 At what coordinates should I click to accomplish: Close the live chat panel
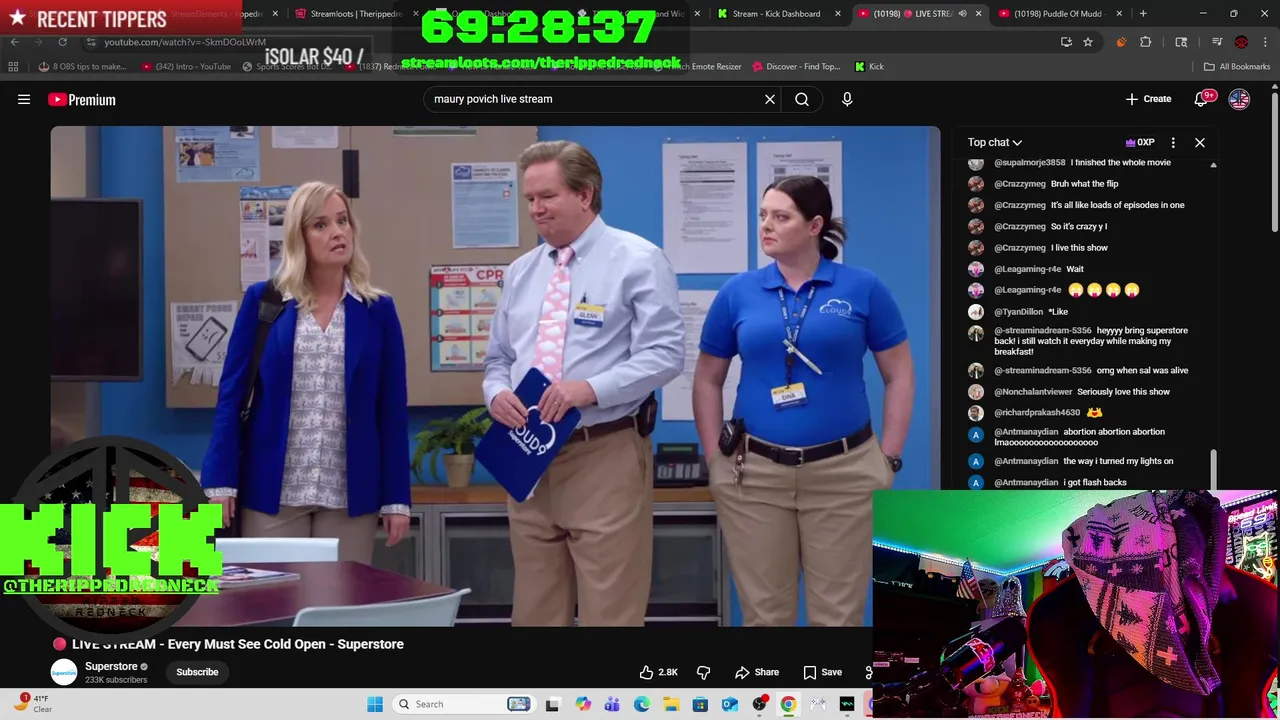(x=1200, y=142)
